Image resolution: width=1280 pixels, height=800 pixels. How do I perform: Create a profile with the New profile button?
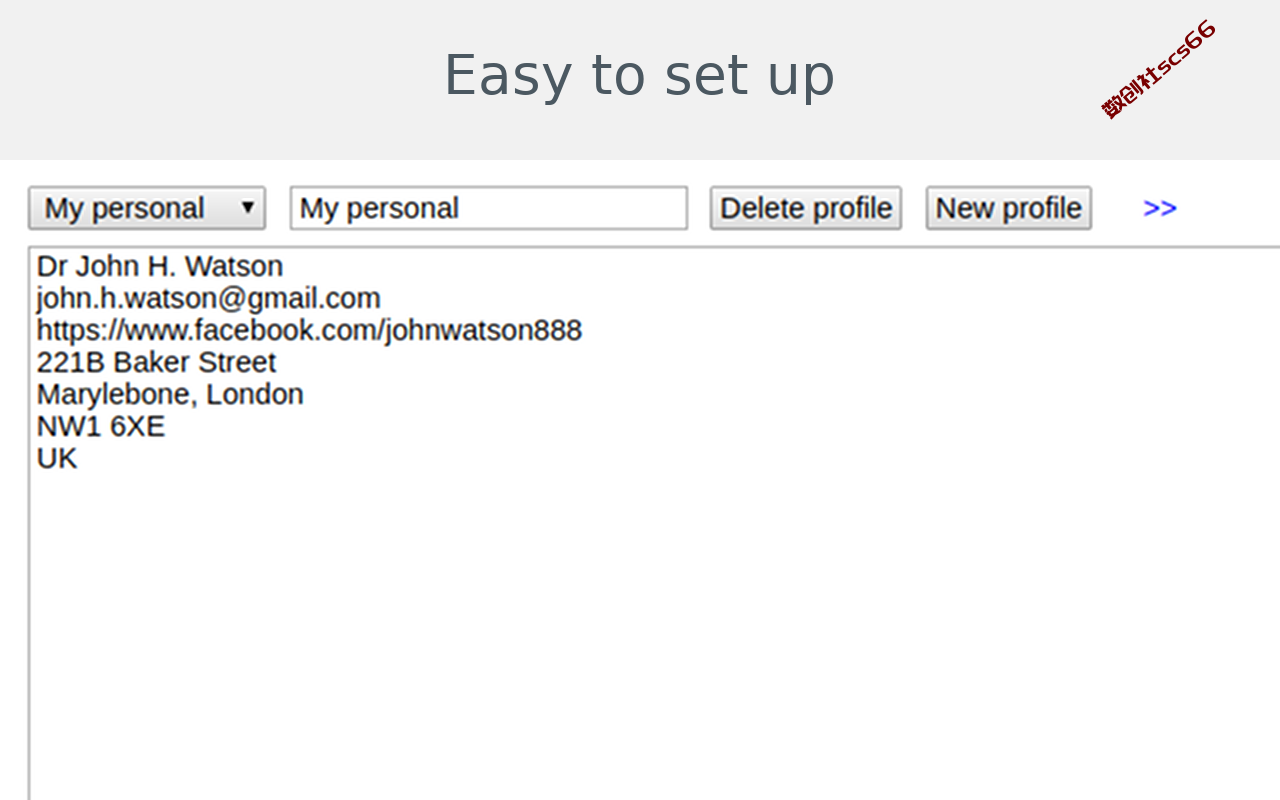(1008, 208)
